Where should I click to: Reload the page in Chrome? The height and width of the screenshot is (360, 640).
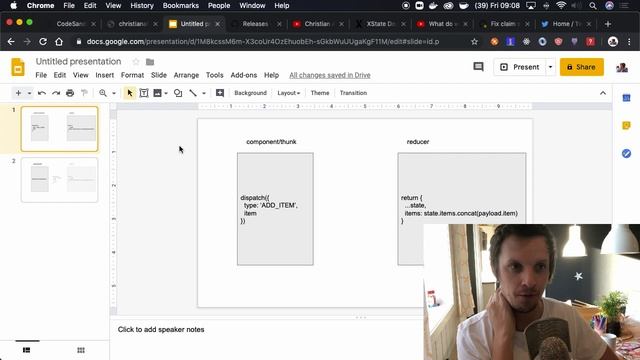[43, 42]
